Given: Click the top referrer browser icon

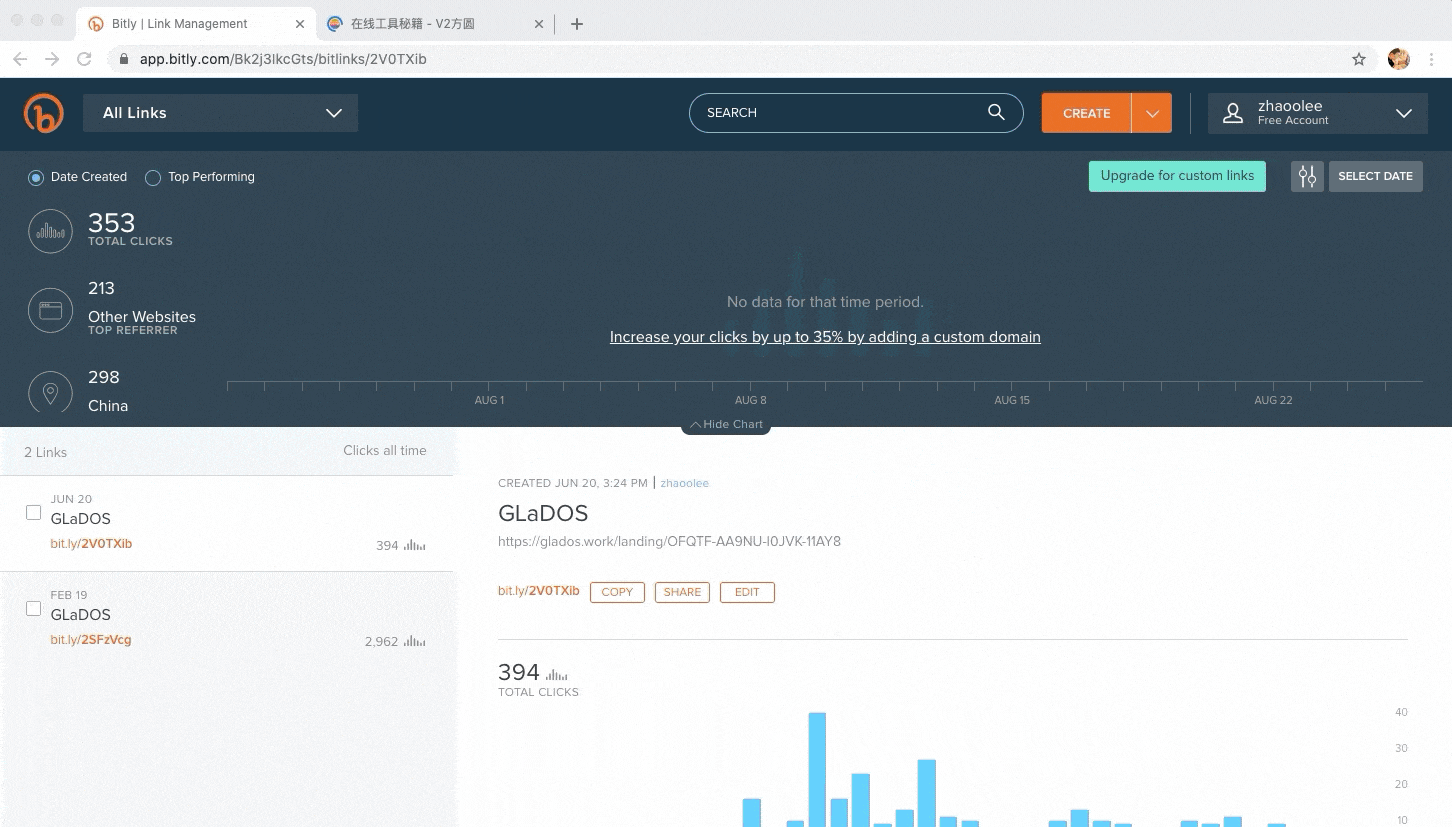Looking at the screenshot, I should 50,310.
